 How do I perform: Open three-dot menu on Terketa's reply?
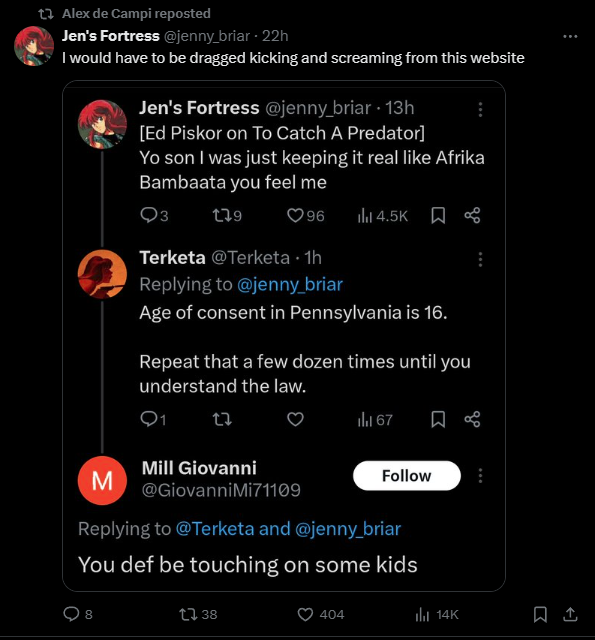click(480, 259)
